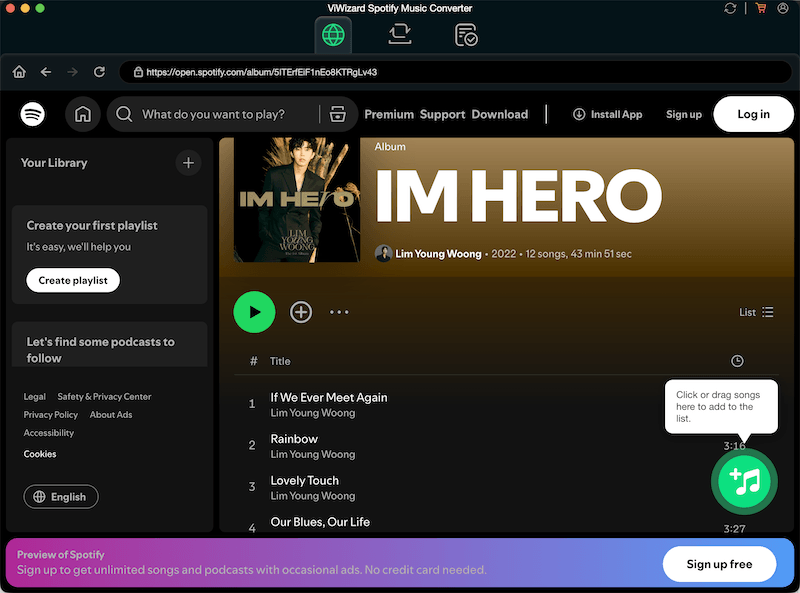Click the refresh sync icon in title bar
The height and width of the screenshot is (593, 800).
730,8
